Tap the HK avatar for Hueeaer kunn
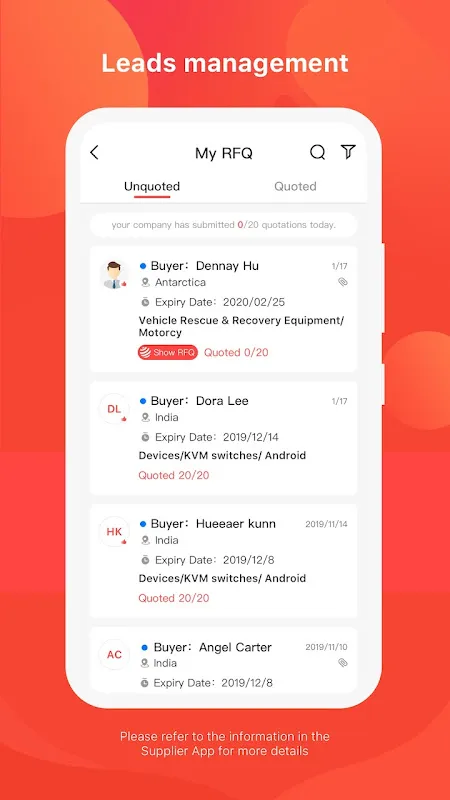Viewport: 450px width, 800px height. (x=114, y=532)
